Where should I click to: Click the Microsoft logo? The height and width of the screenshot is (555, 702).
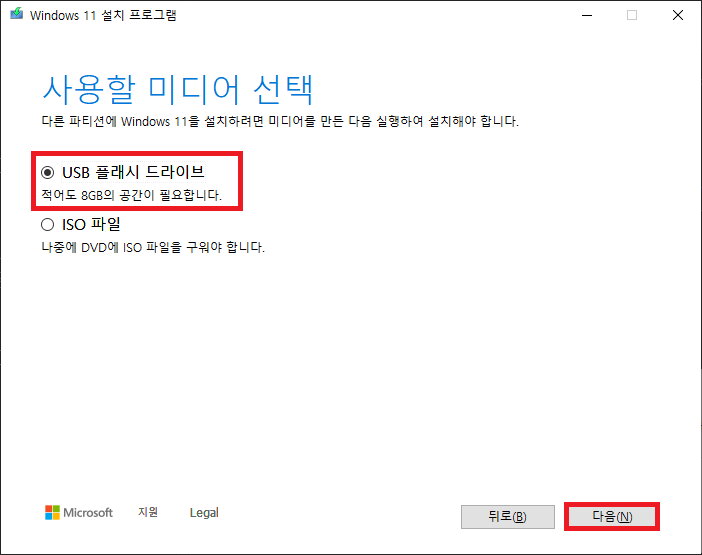(79, 512)
